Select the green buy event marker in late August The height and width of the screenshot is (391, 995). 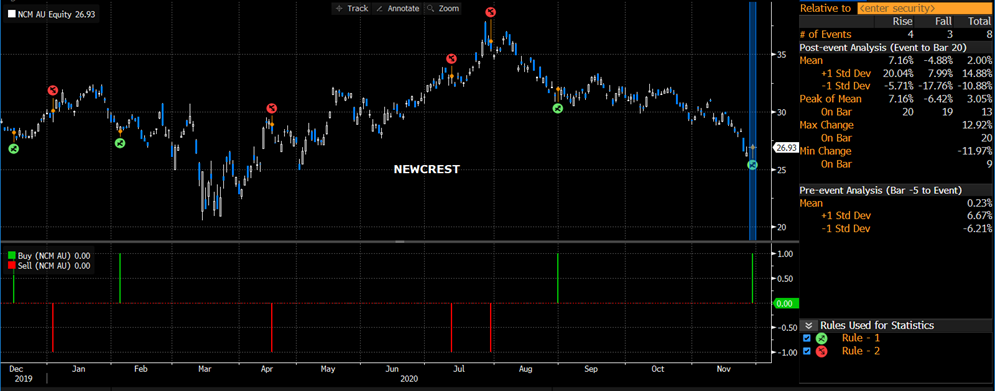557,109
